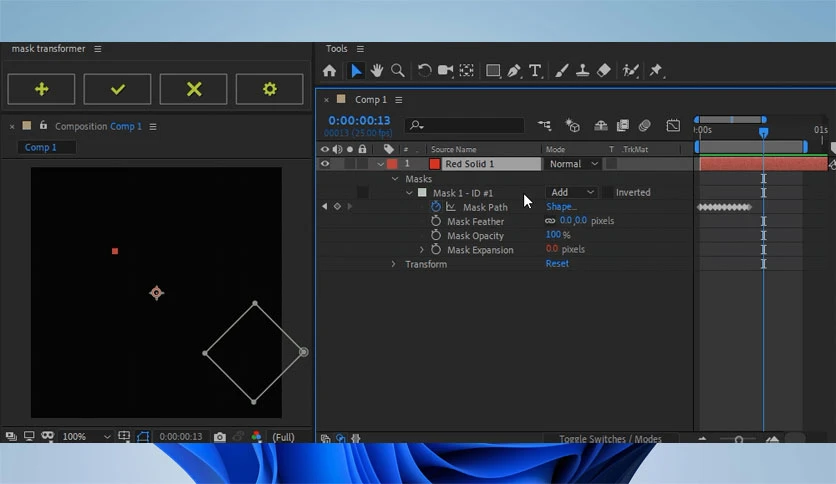The image size is (836, 484).
Task: Select the Rectangle shape tool
Action: point(493,70)
